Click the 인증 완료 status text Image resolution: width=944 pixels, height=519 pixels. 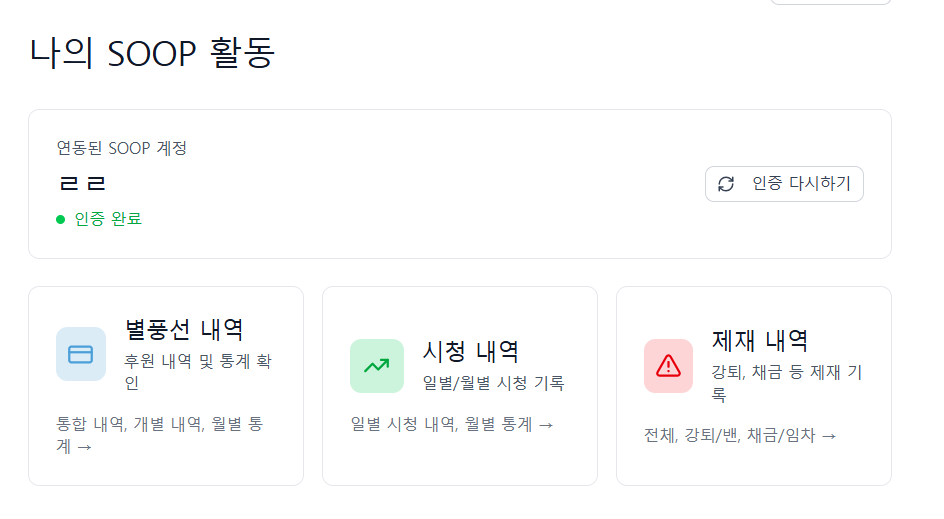click(108, 219)
